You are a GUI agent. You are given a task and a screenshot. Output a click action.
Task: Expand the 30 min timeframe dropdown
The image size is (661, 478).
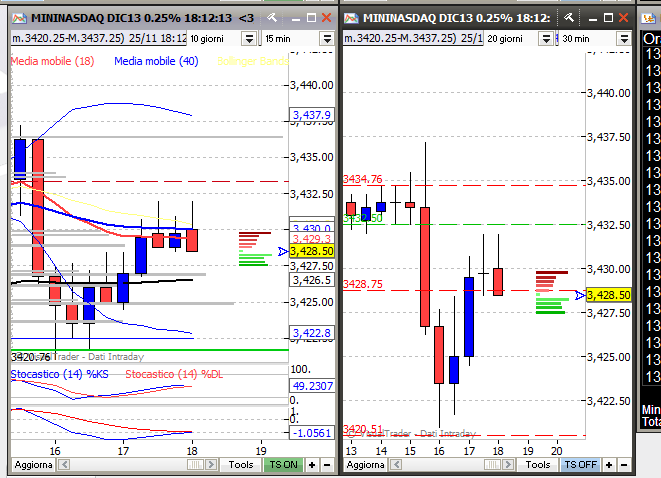623,39
